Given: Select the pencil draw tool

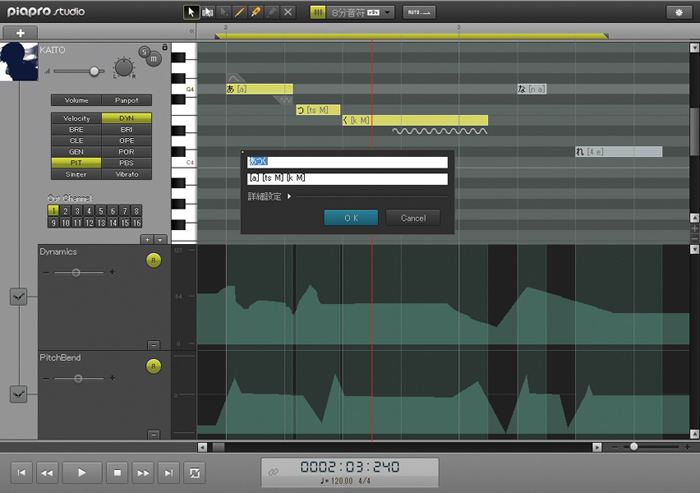Looking at the screenshot, I should click(240, 12).
